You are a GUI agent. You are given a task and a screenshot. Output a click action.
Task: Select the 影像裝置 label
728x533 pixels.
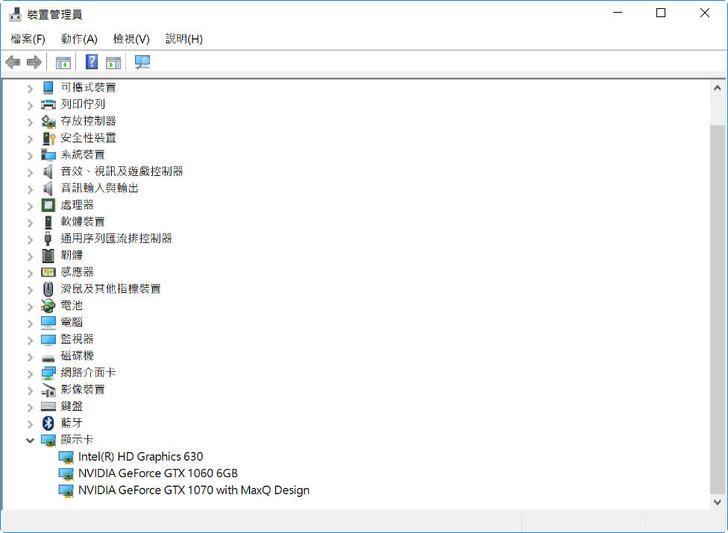coord(83,390)
